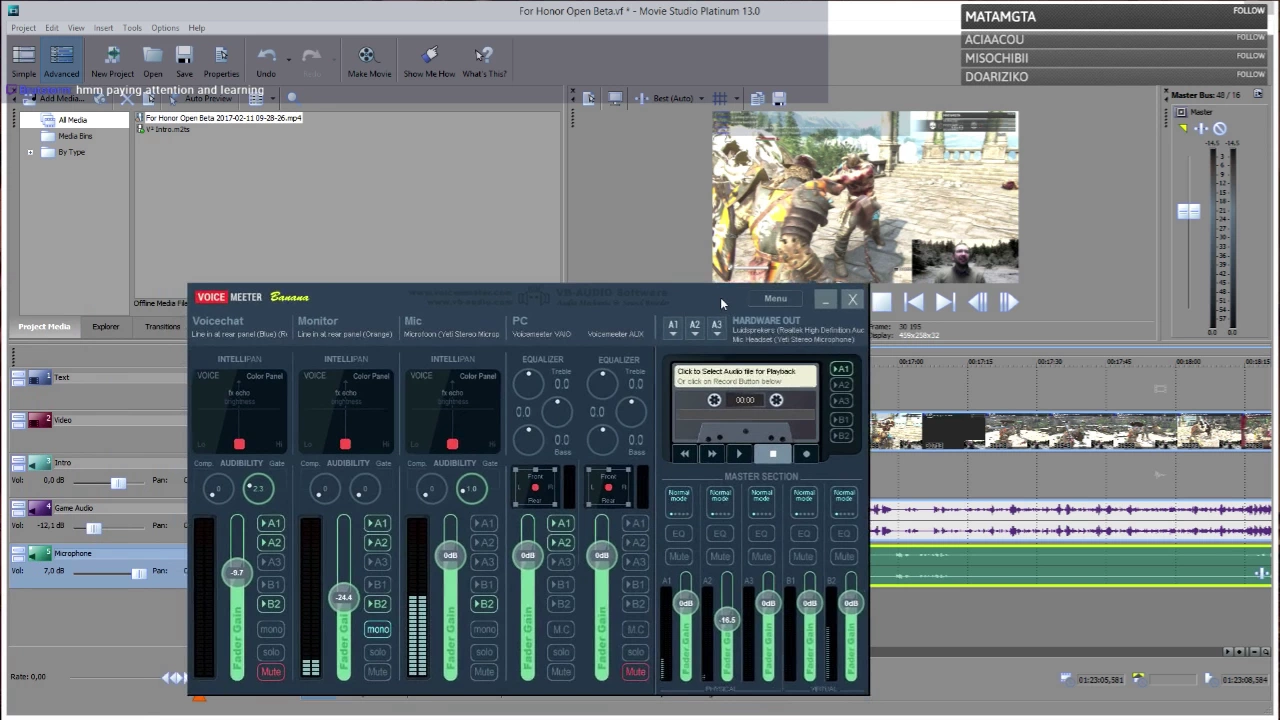Toggle B2 routing on Mic strip

point(484,604)
